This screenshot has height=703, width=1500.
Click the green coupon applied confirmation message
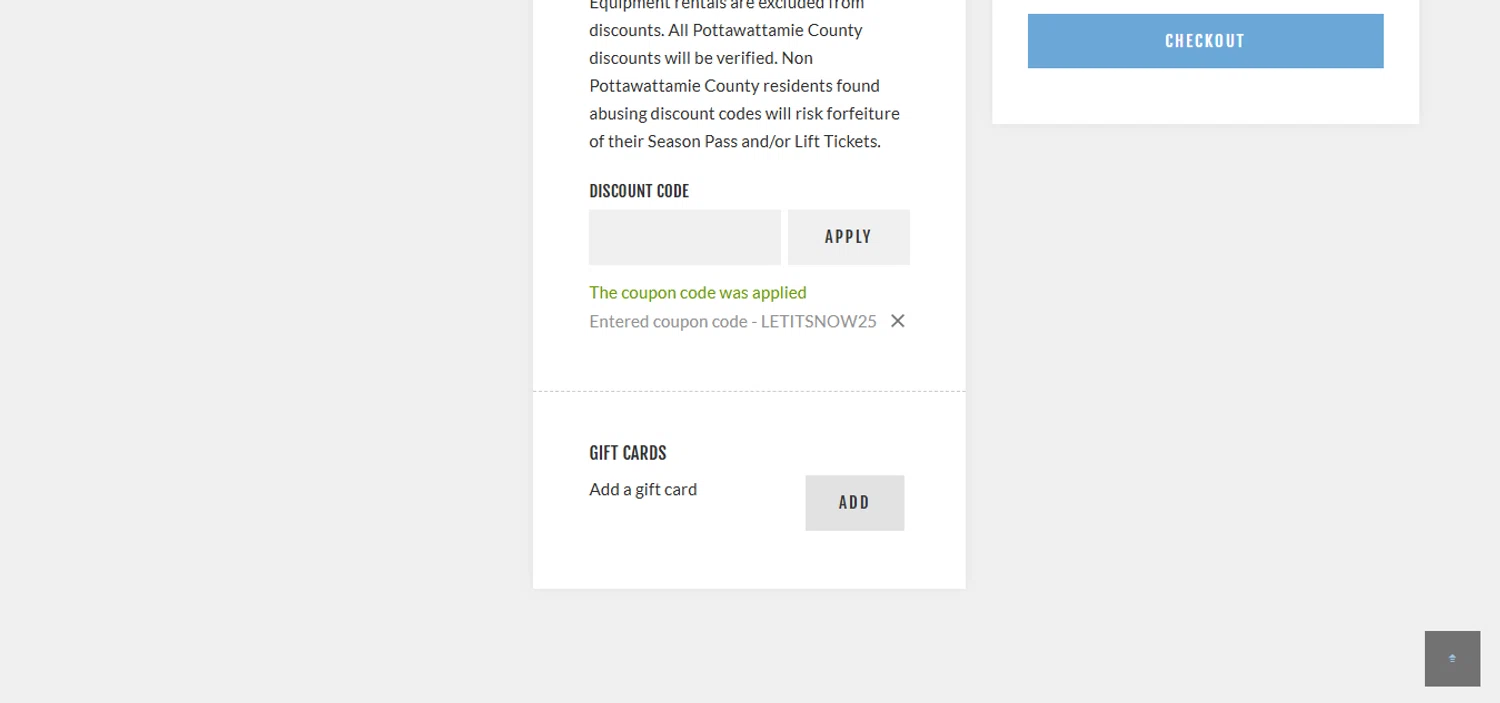(697, 292)
